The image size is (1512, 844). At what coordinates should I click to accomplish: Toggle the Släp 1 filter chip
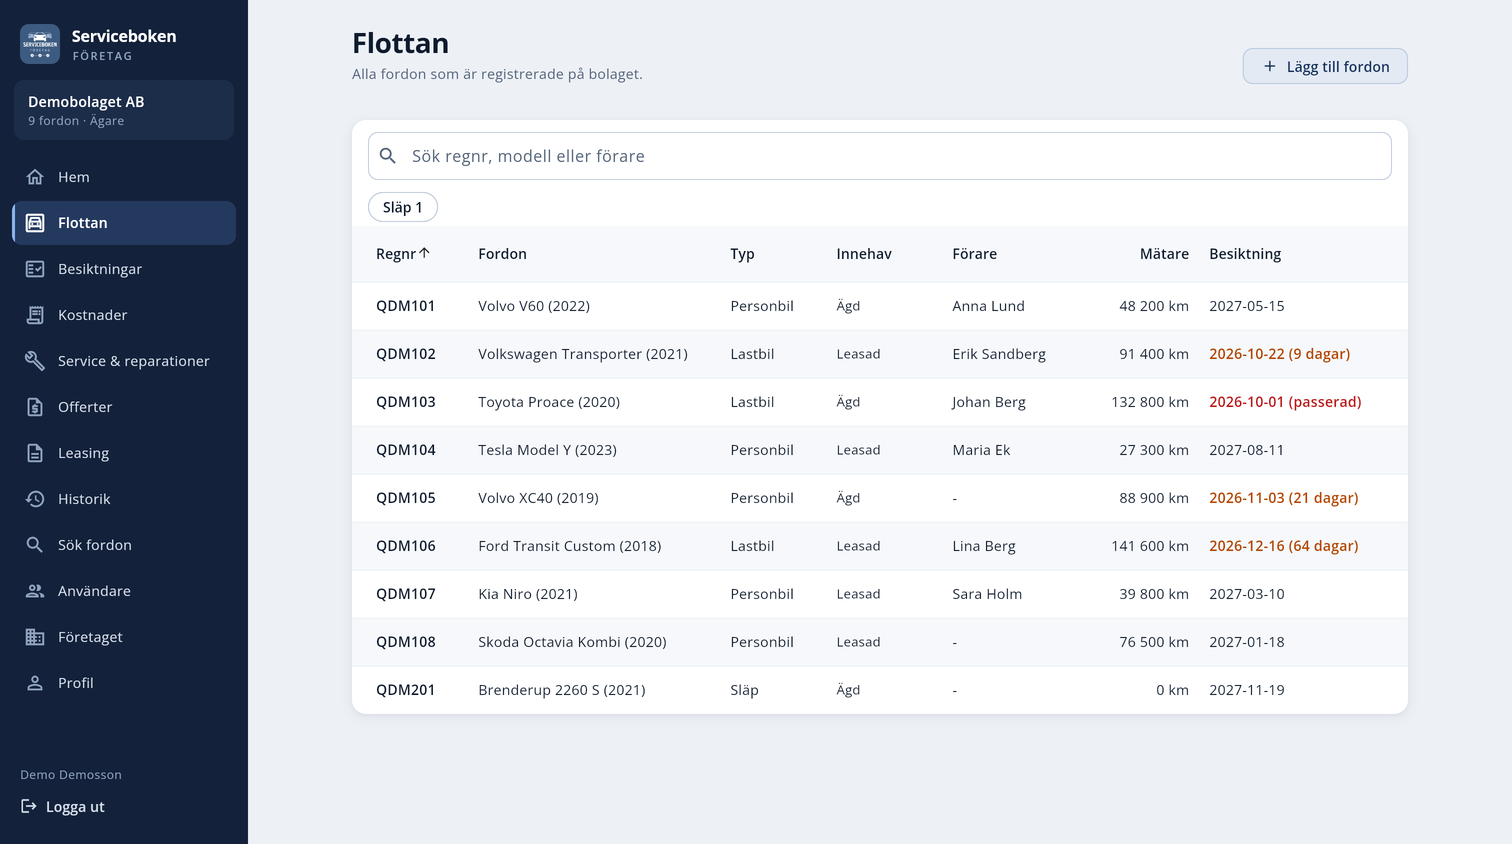403,207
